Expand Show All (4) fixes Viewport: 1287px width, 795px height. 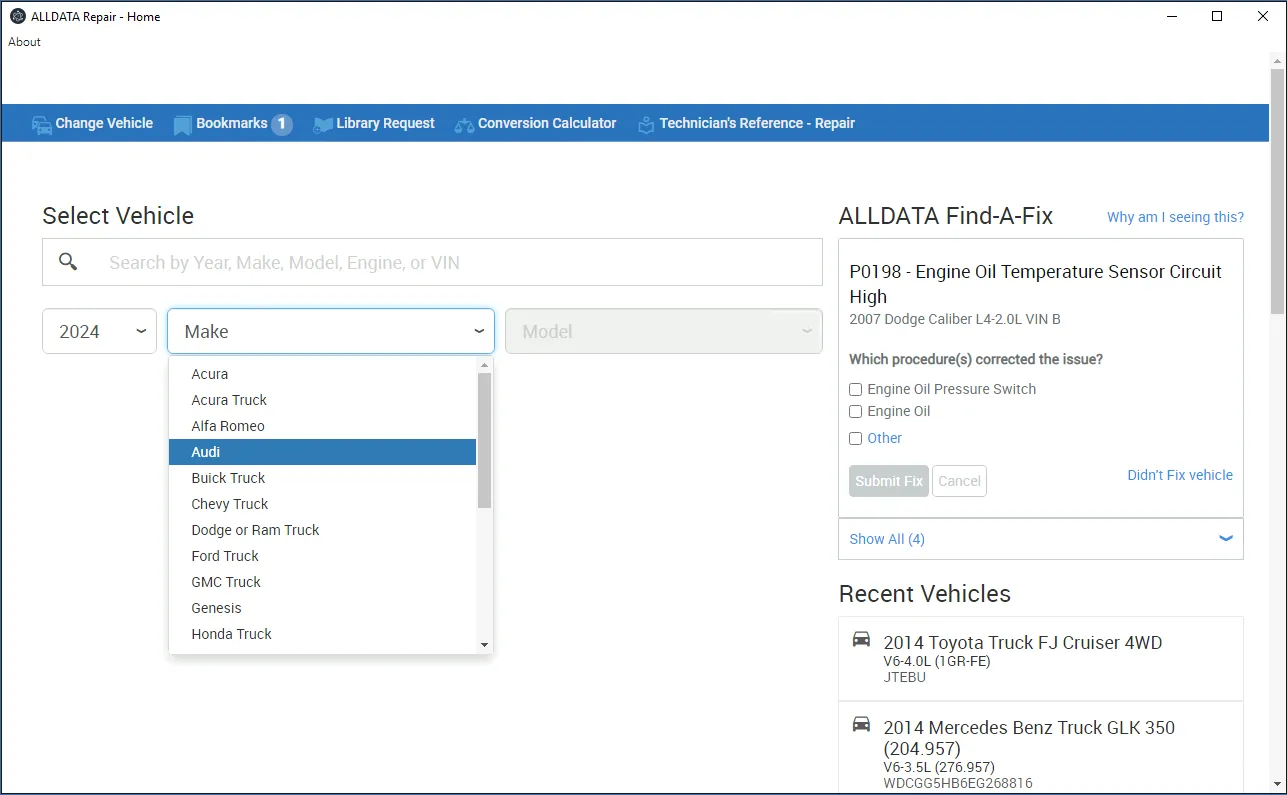tap(1041, 539)
